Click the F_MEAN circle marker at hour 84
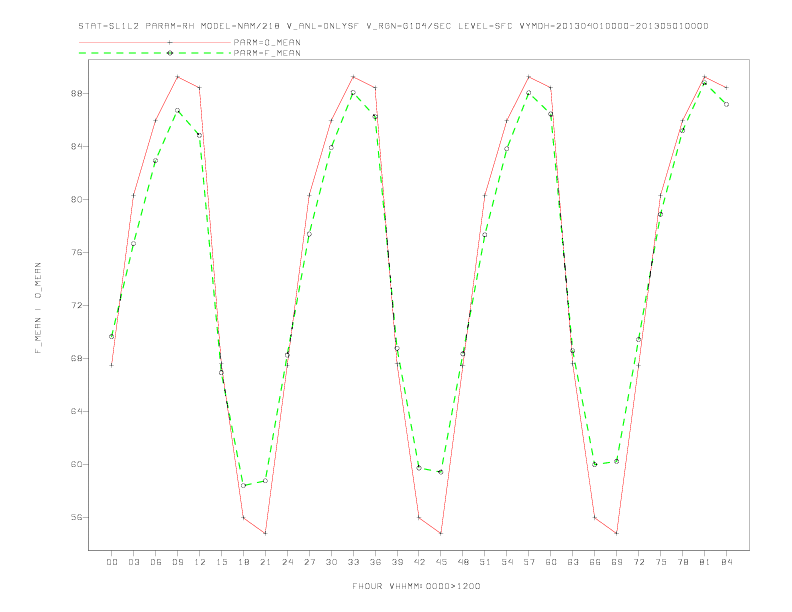Viewport: 792px width, 612px height. click(726, 105)
